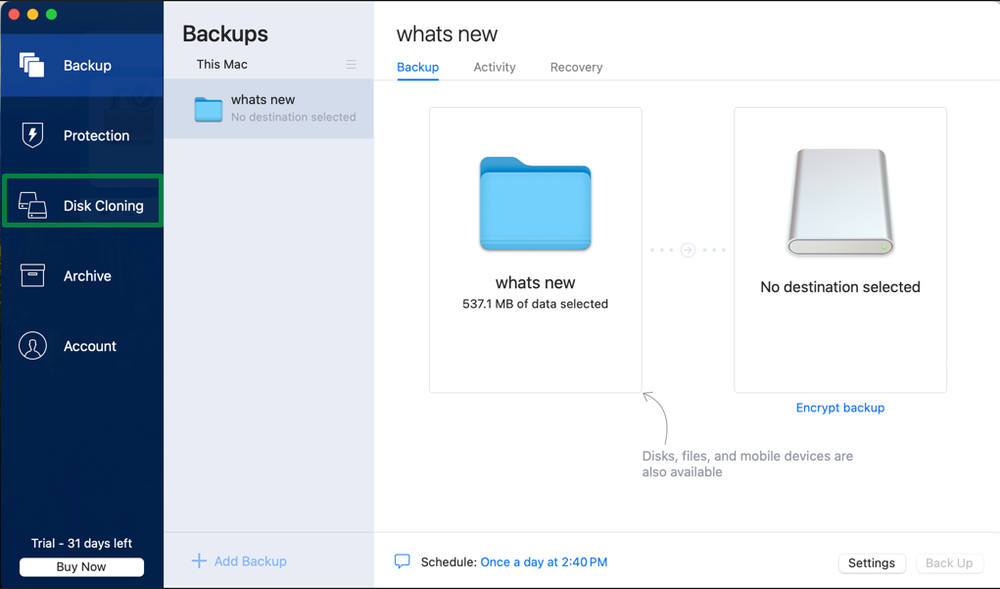Screen dimensions: 1000x589
Task: Click the Backup sidebar icon
Action: (x=32, y=65)
